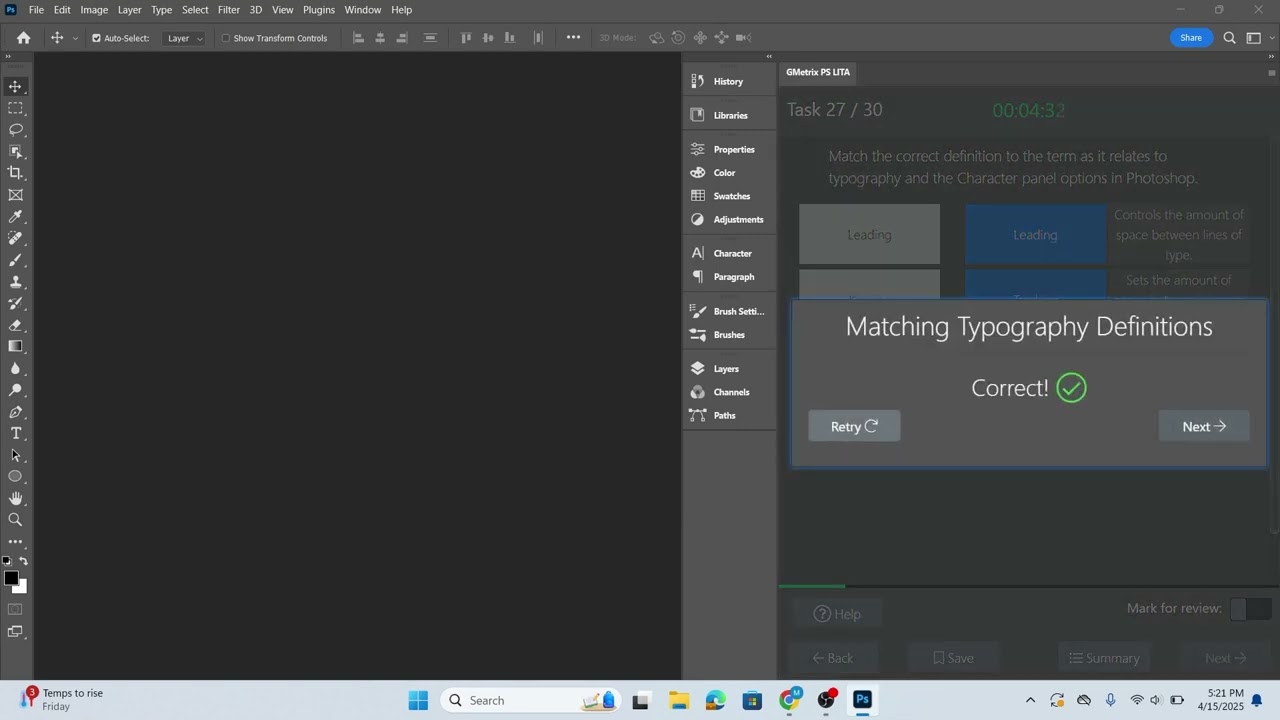Open the Image menu

tap(94, 10)
